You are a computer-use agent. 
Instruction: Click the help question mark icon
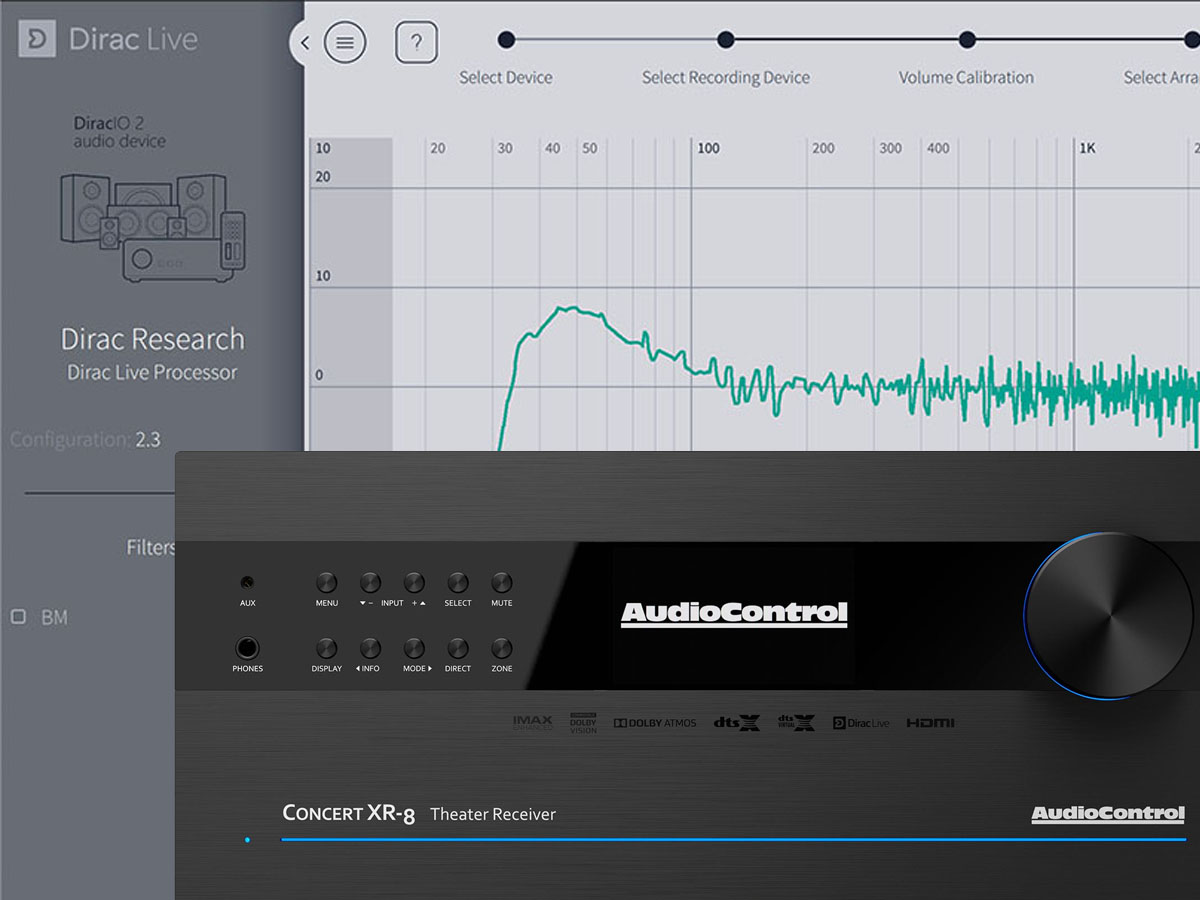point(416,41)
